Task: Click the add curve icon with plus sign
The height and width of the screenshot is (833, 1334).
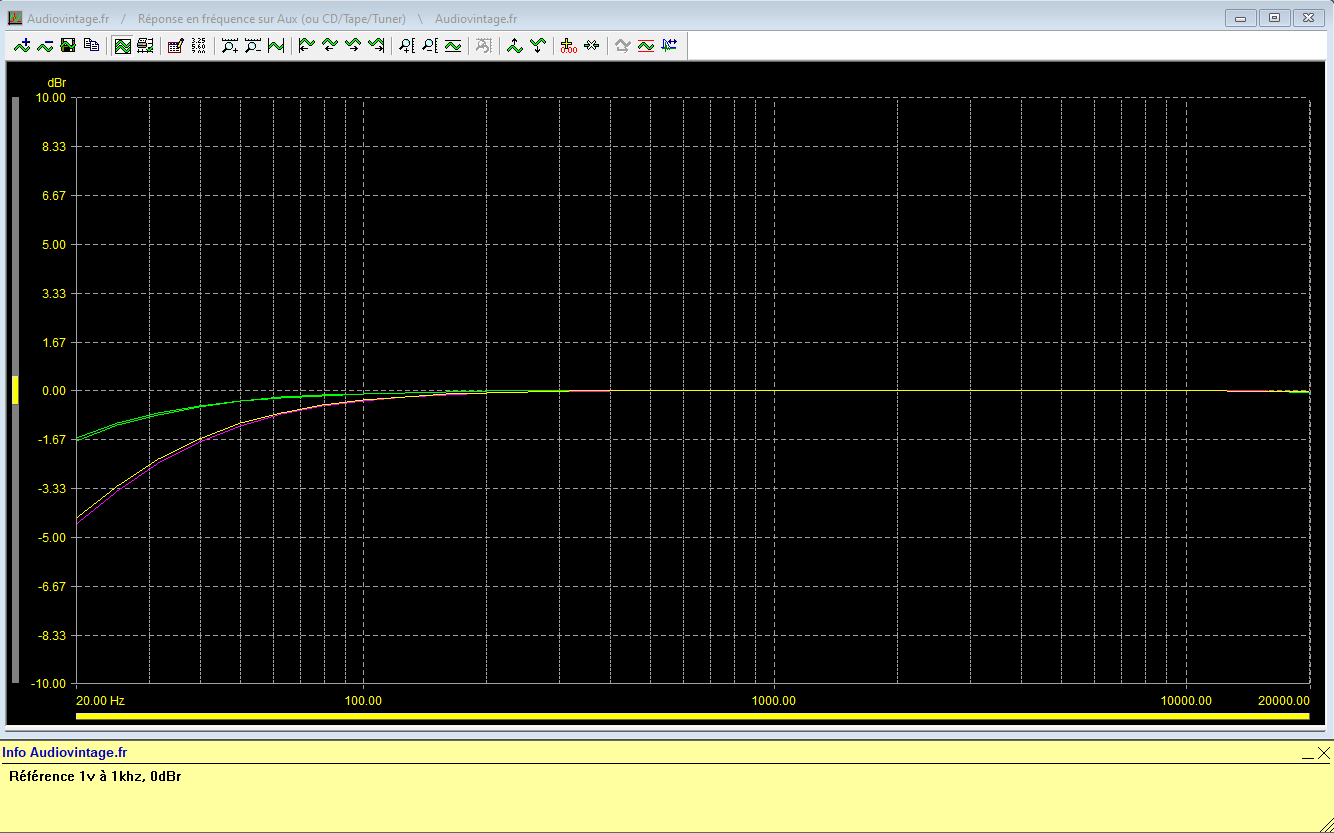Action: pos(22,45)
